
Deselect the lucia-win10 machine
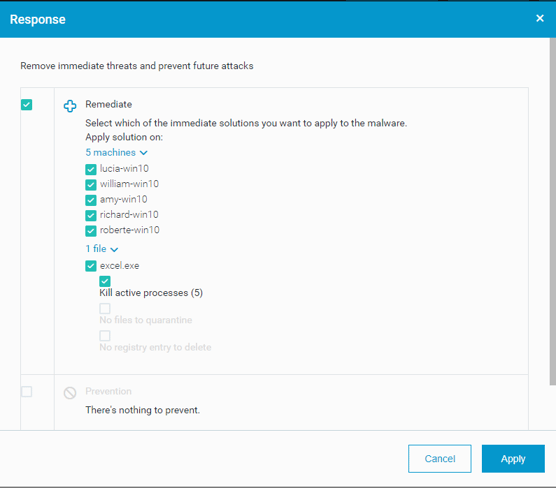tap(91, 169)
